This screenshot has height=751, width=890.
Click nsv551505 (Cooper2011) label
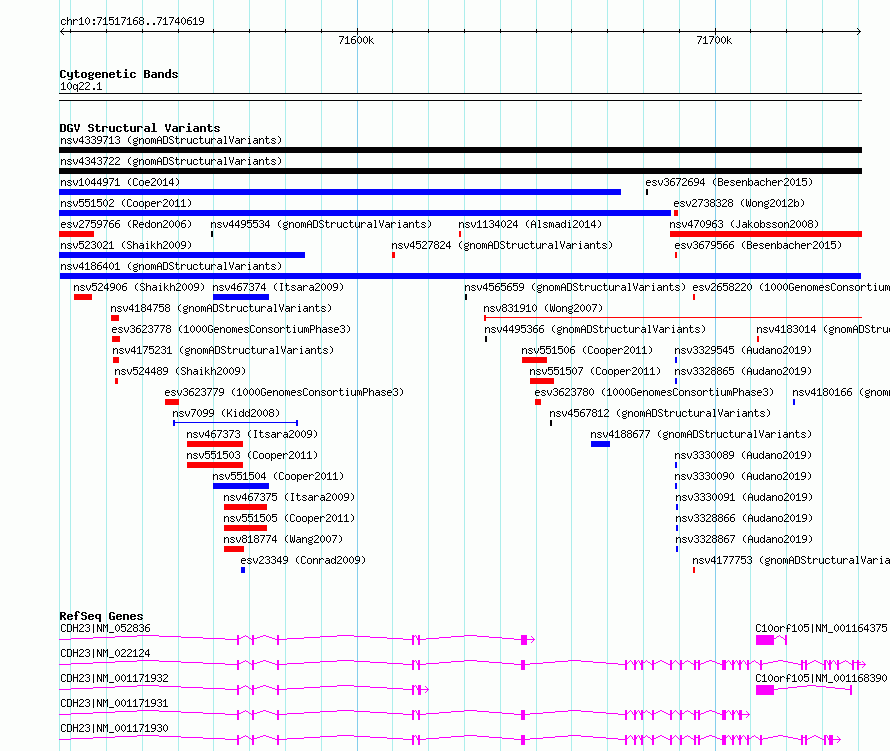[289, 518]
